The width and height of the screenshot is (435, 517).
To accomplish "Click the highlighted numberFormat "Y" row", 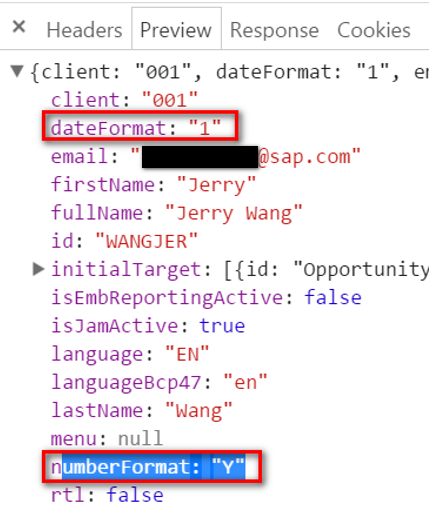I will tap(148, 467).
